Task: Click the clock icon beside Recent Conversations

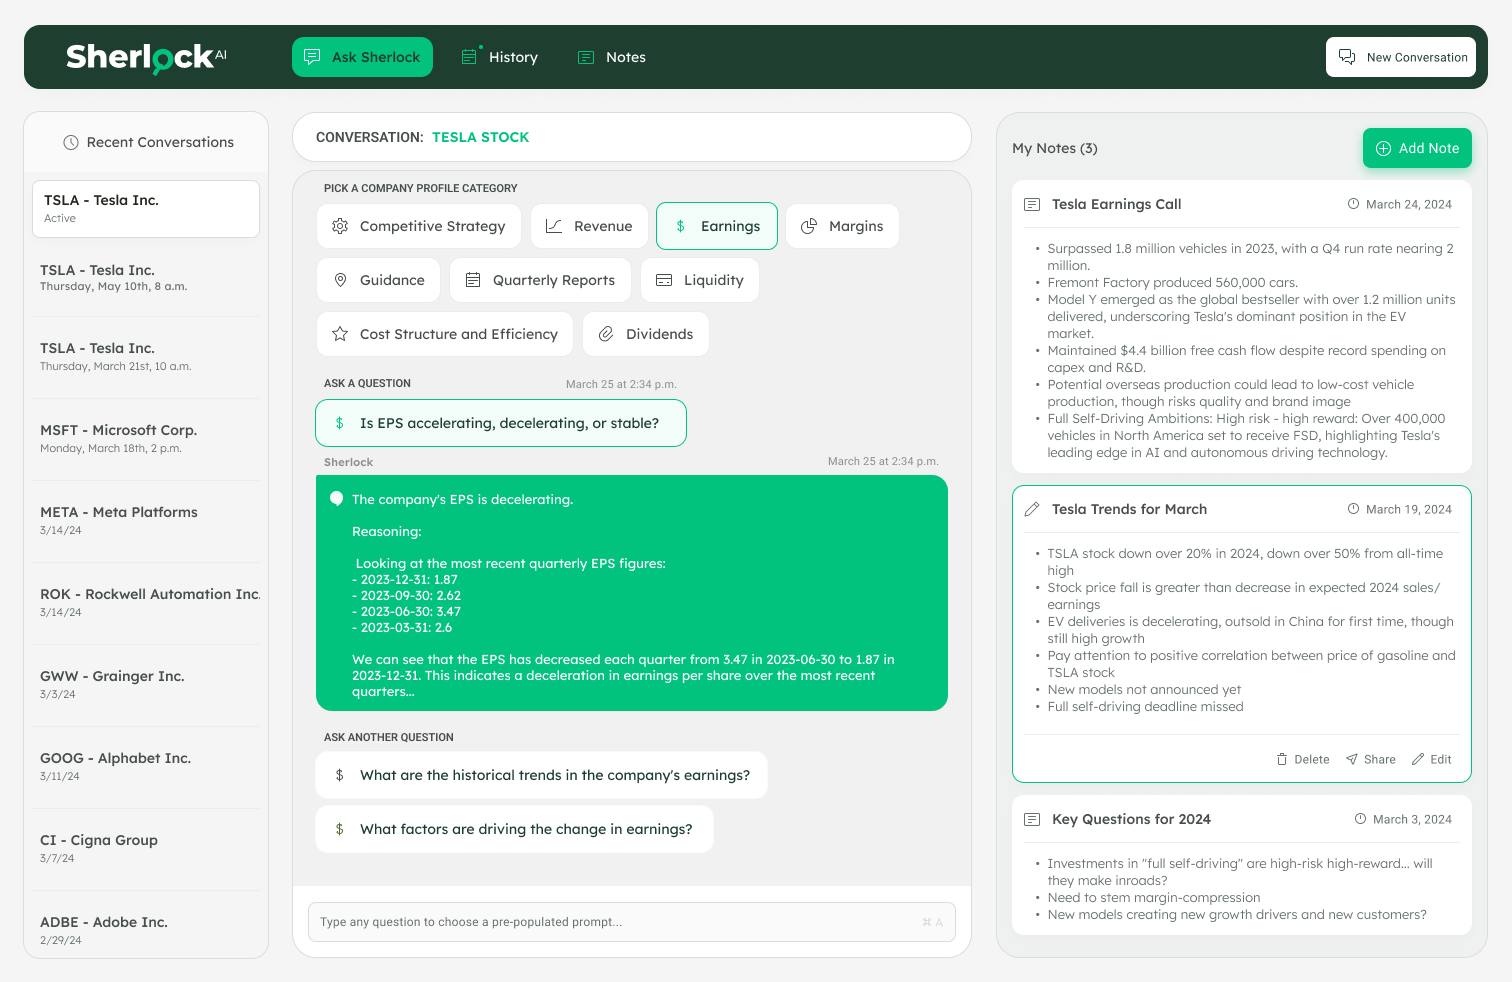Action: tap(70, 142)
